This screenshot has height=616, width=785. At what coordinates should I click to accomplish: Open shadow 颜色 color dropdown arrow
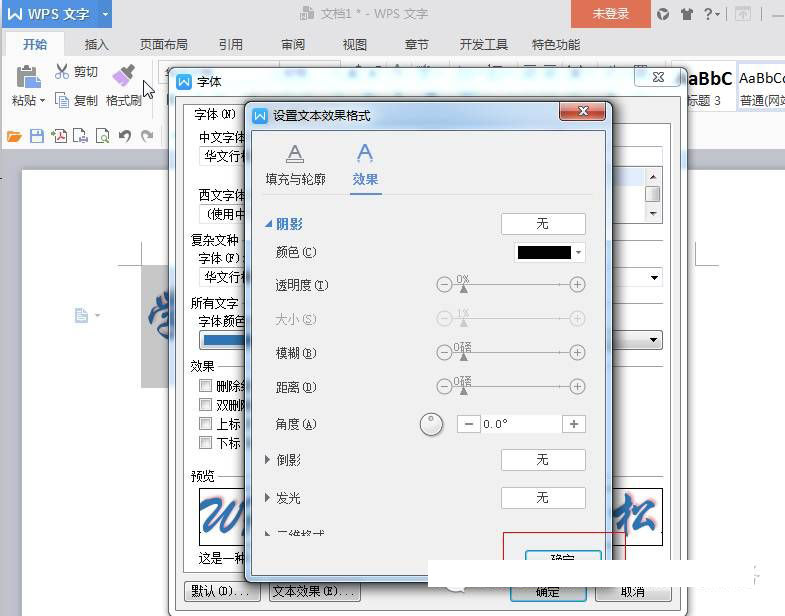[x=579, y=252]
